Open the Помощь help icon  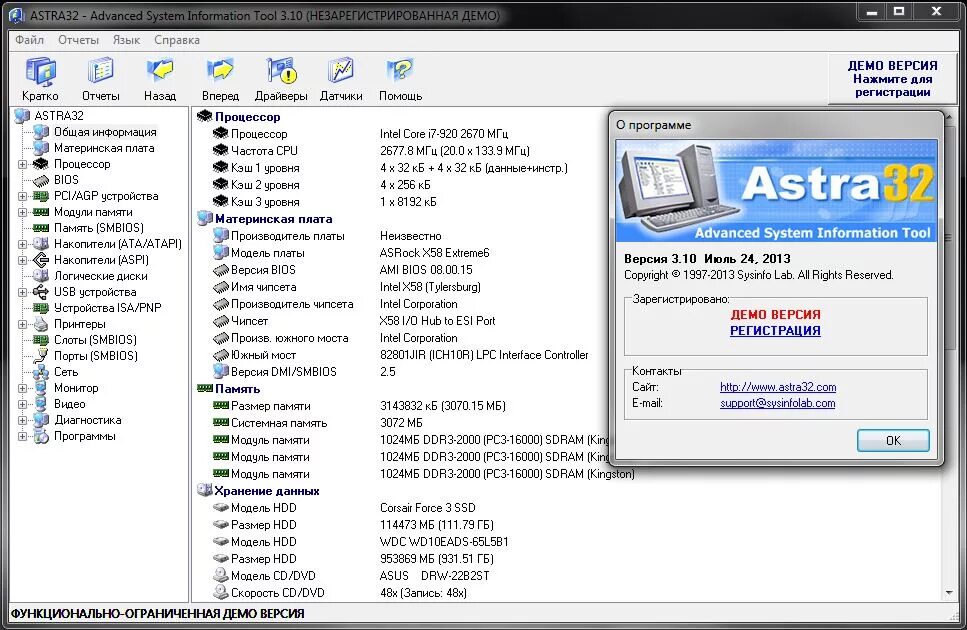click(398, 72)
